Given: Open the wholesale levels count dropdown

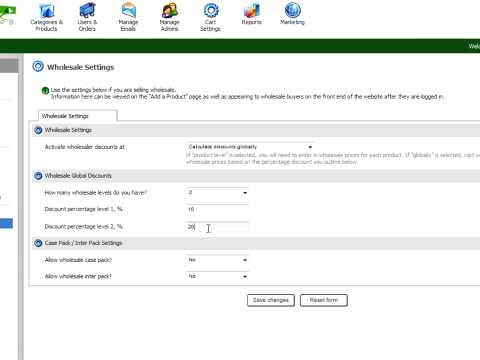Looking at the screenshot, I should (217, 193).
